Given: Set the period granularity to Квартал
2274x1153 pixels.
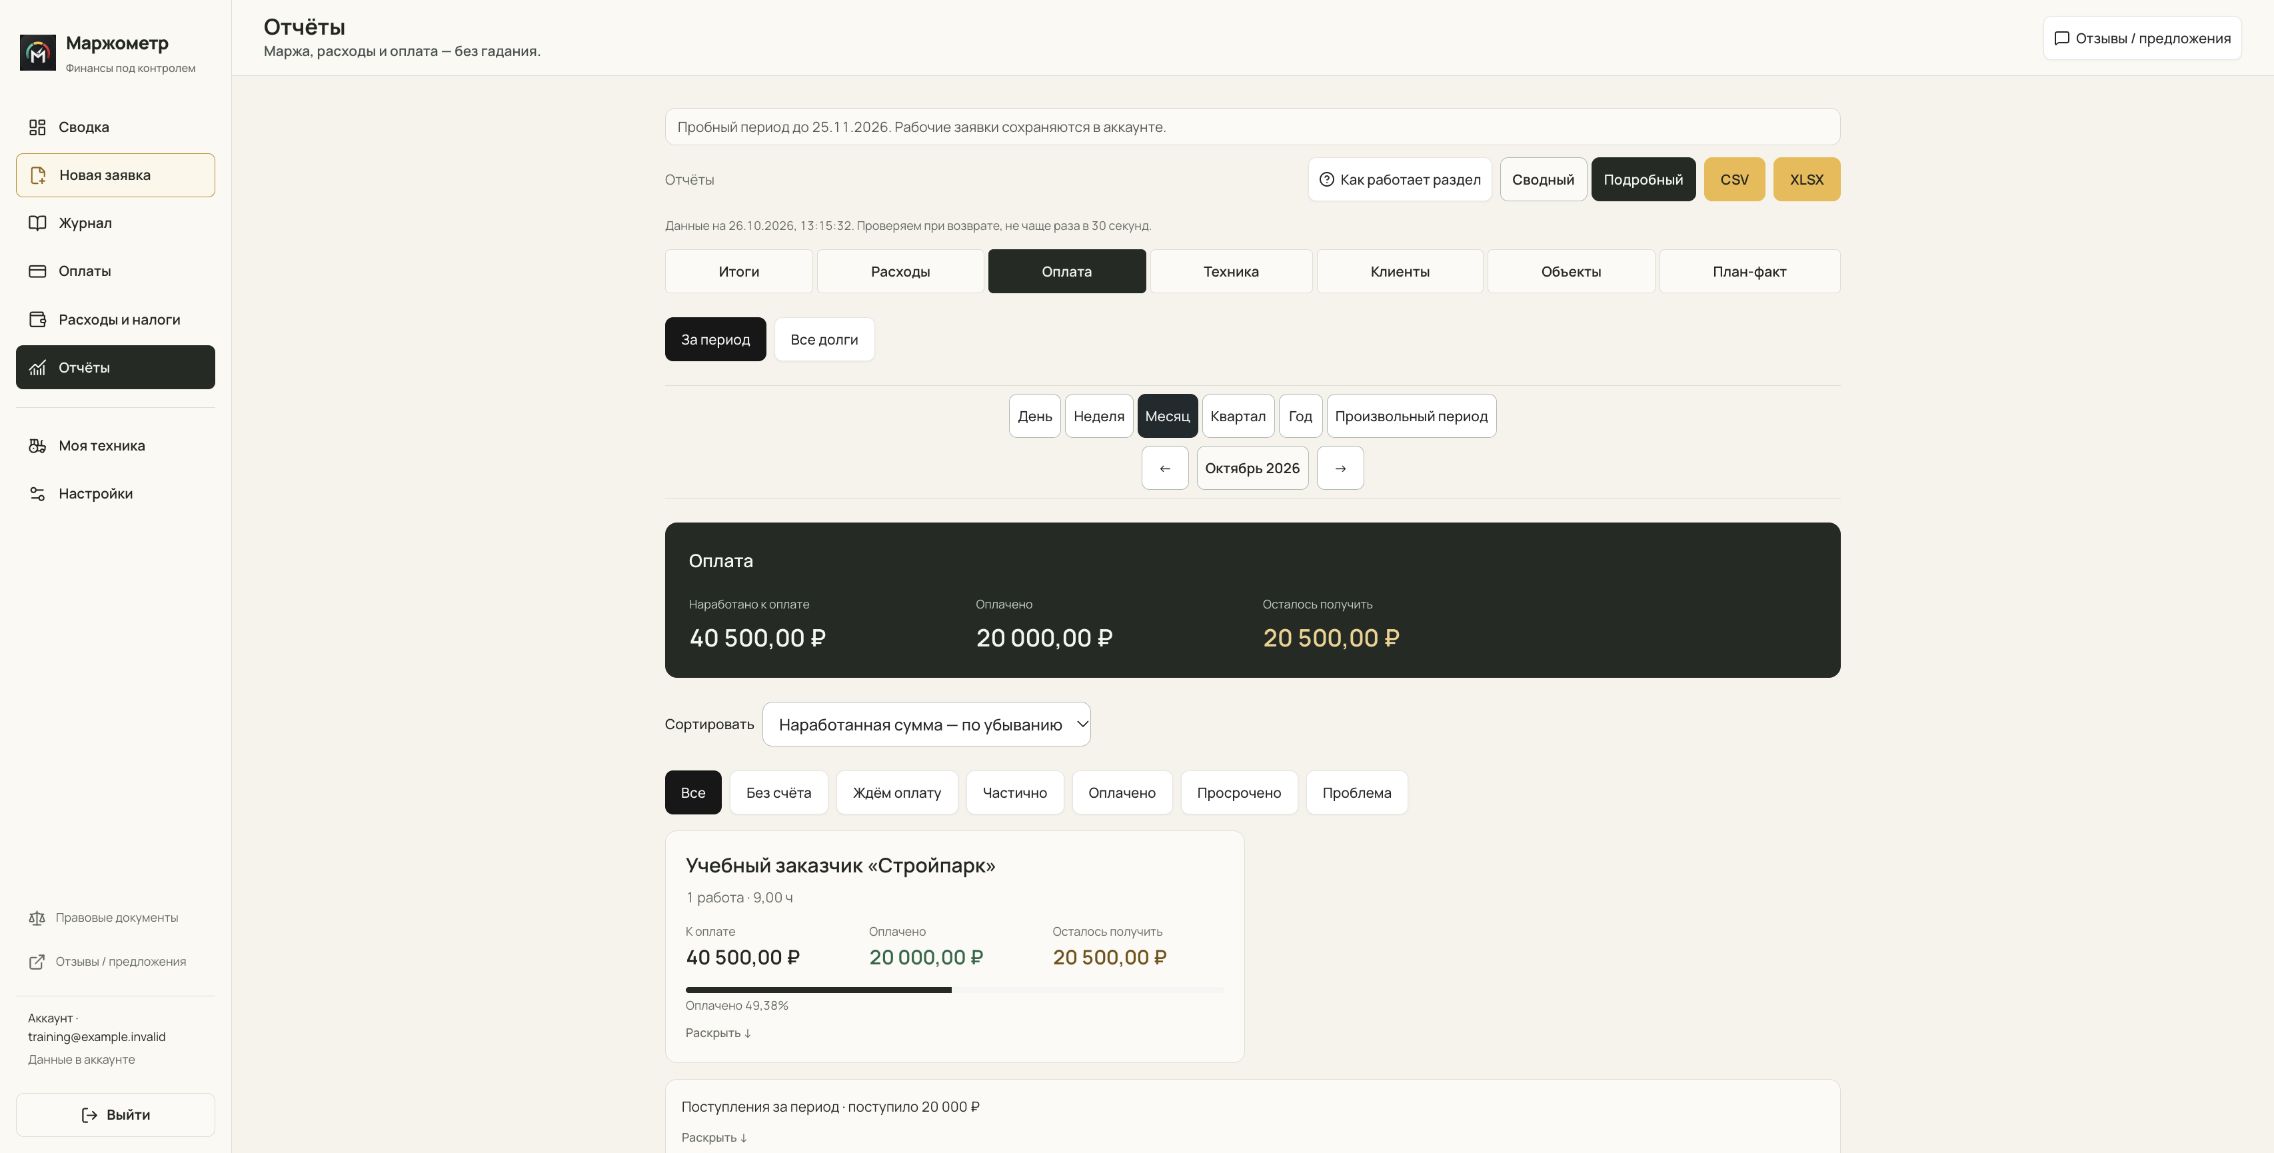Looking at the screenshot, I should 1238,416.
